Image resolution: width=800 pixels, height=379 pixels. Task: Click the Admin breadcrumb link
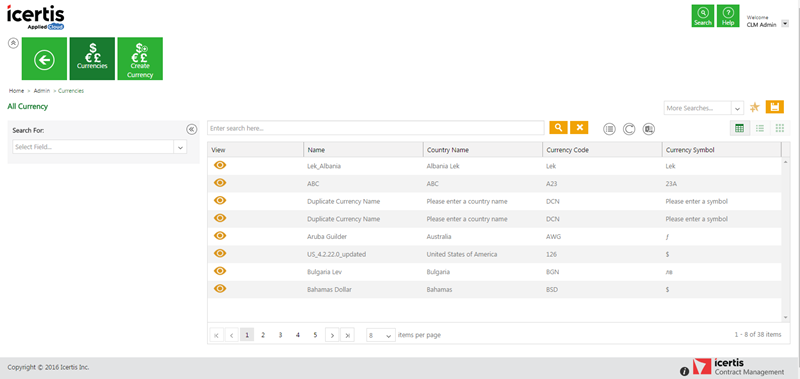pos(42,91)
